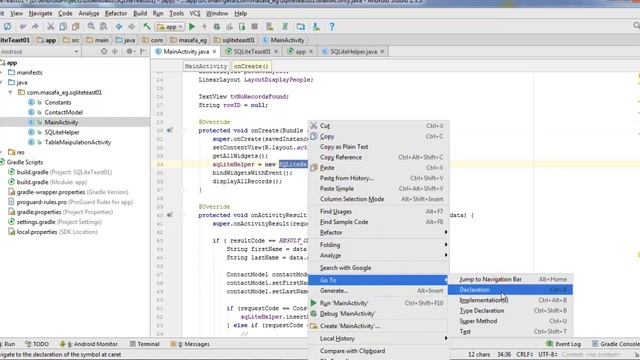Open the Terminal tool window
The width and height of the screenshot is (640, 360).
(x=144, y=344)
